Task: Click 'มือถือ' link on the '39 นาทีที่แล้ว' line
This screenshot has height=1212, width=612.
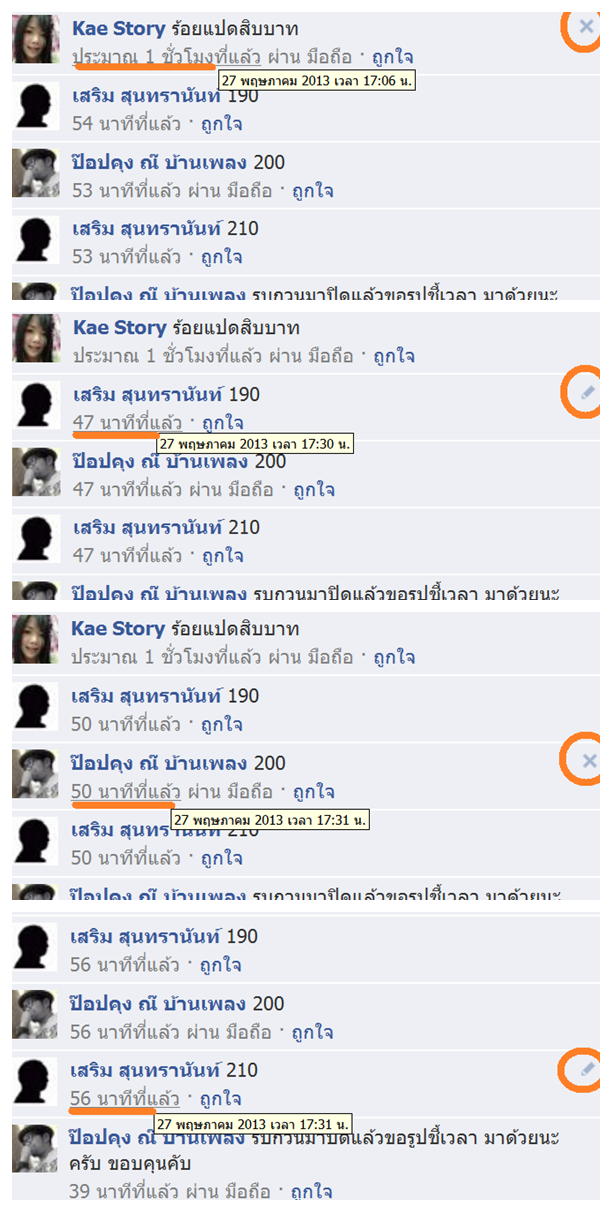Action: coord(249,1190)
